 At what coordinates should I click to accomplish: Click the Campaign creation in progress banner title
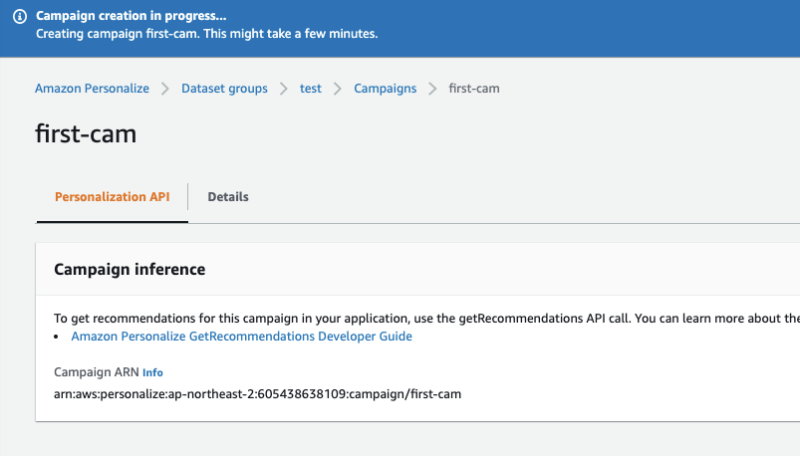coord(131,17)
